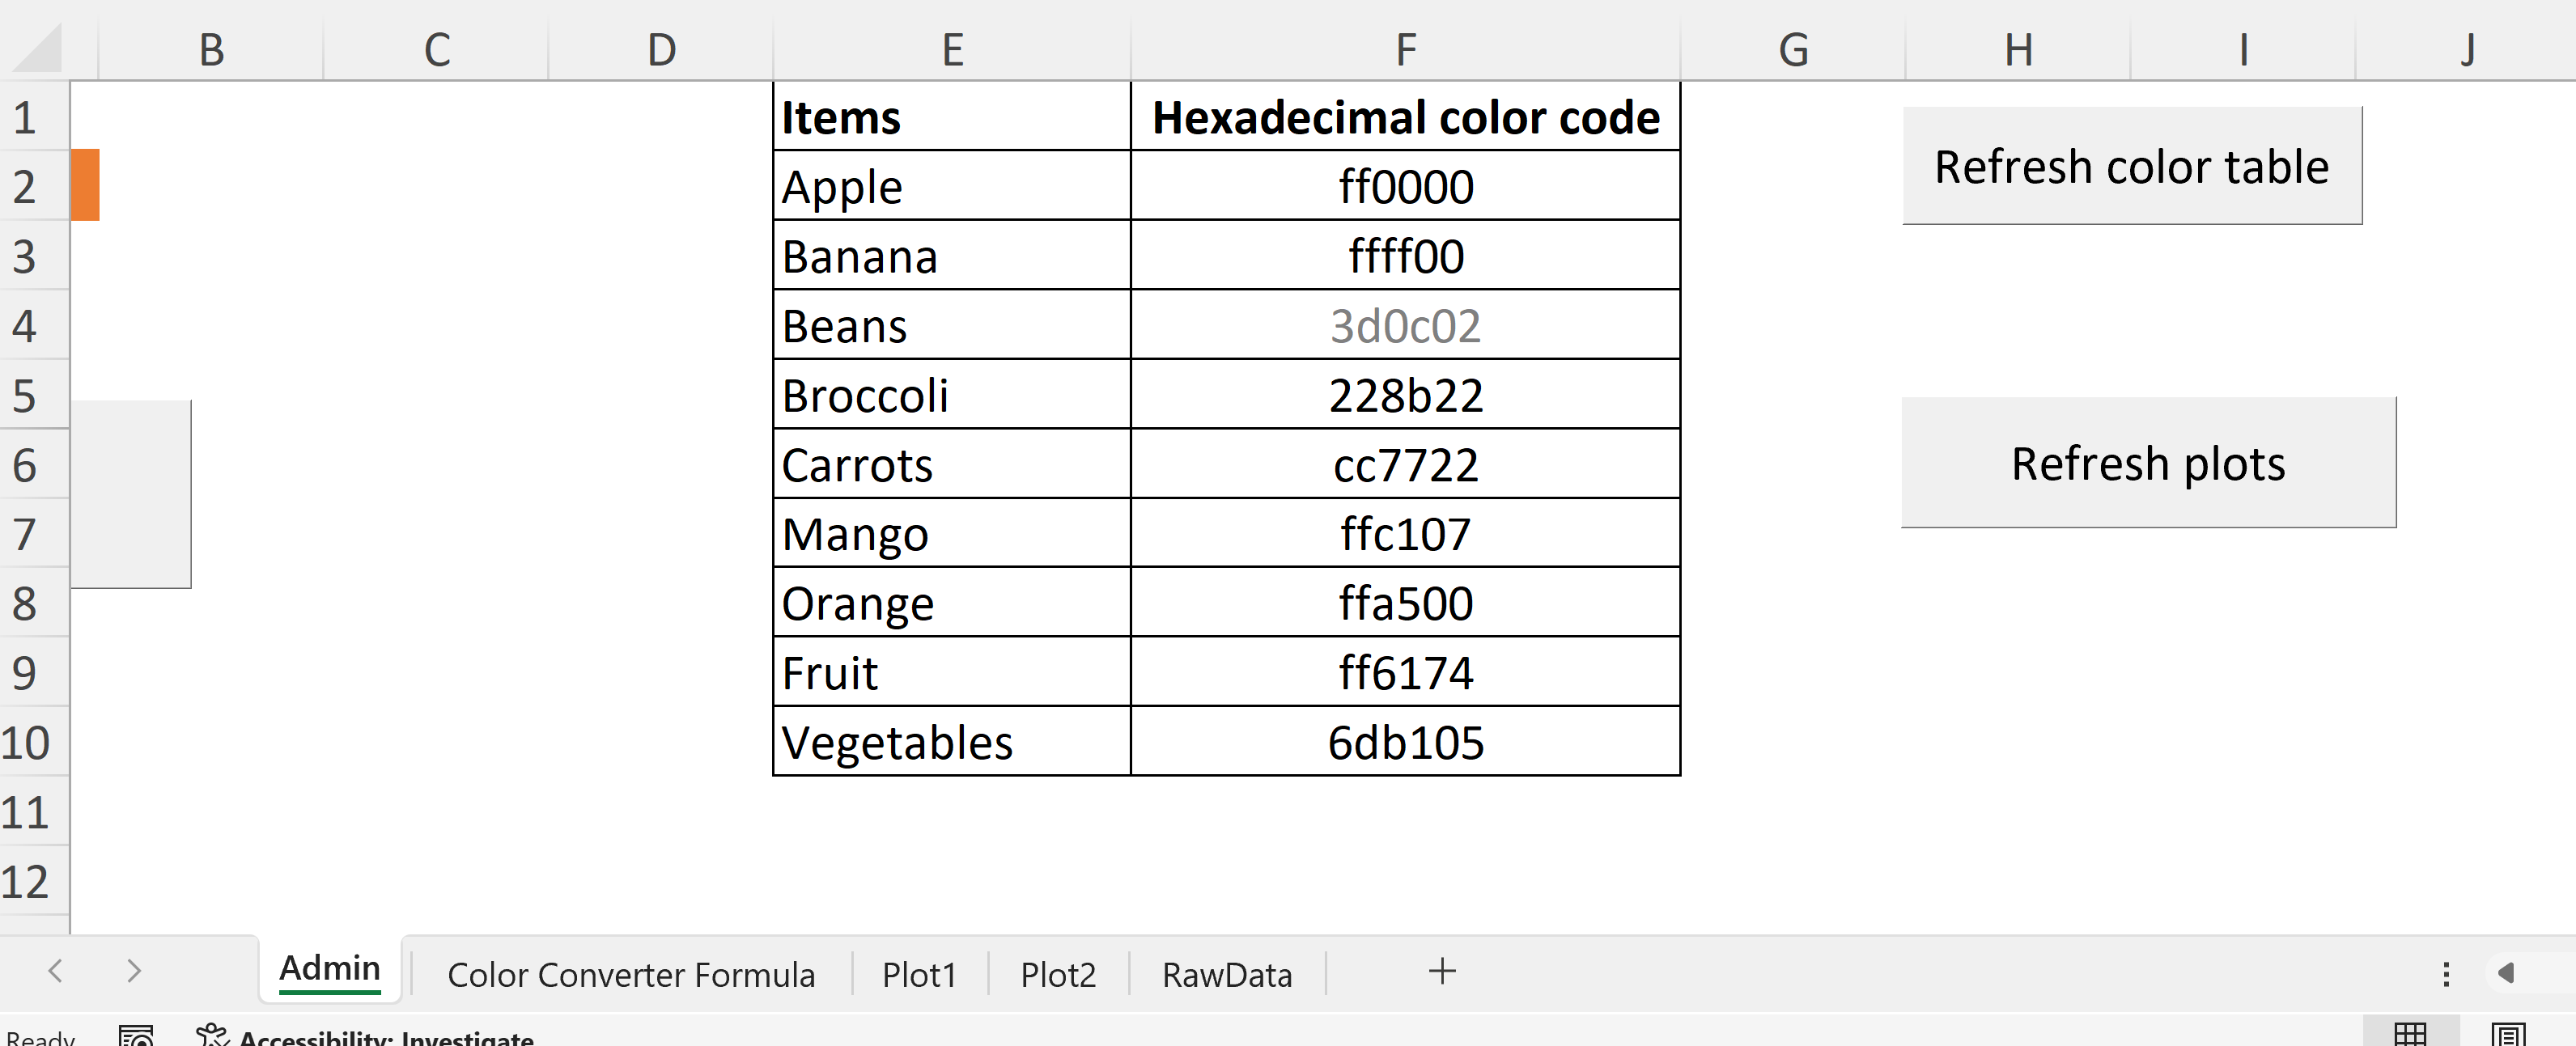Viewport: 2576px width, 1046px height.
Task: Switch to Page Layout view icon
Action: [x=2508, y=1034]
